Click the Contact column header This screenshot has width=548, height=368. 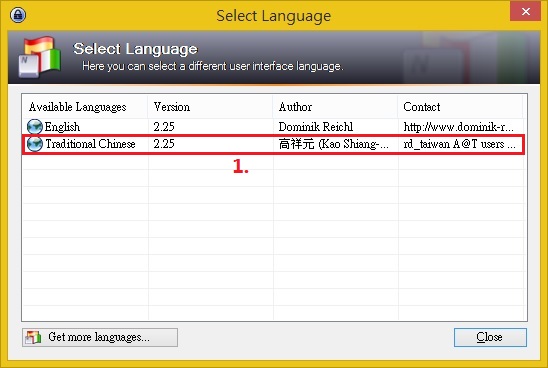(460, 107)
